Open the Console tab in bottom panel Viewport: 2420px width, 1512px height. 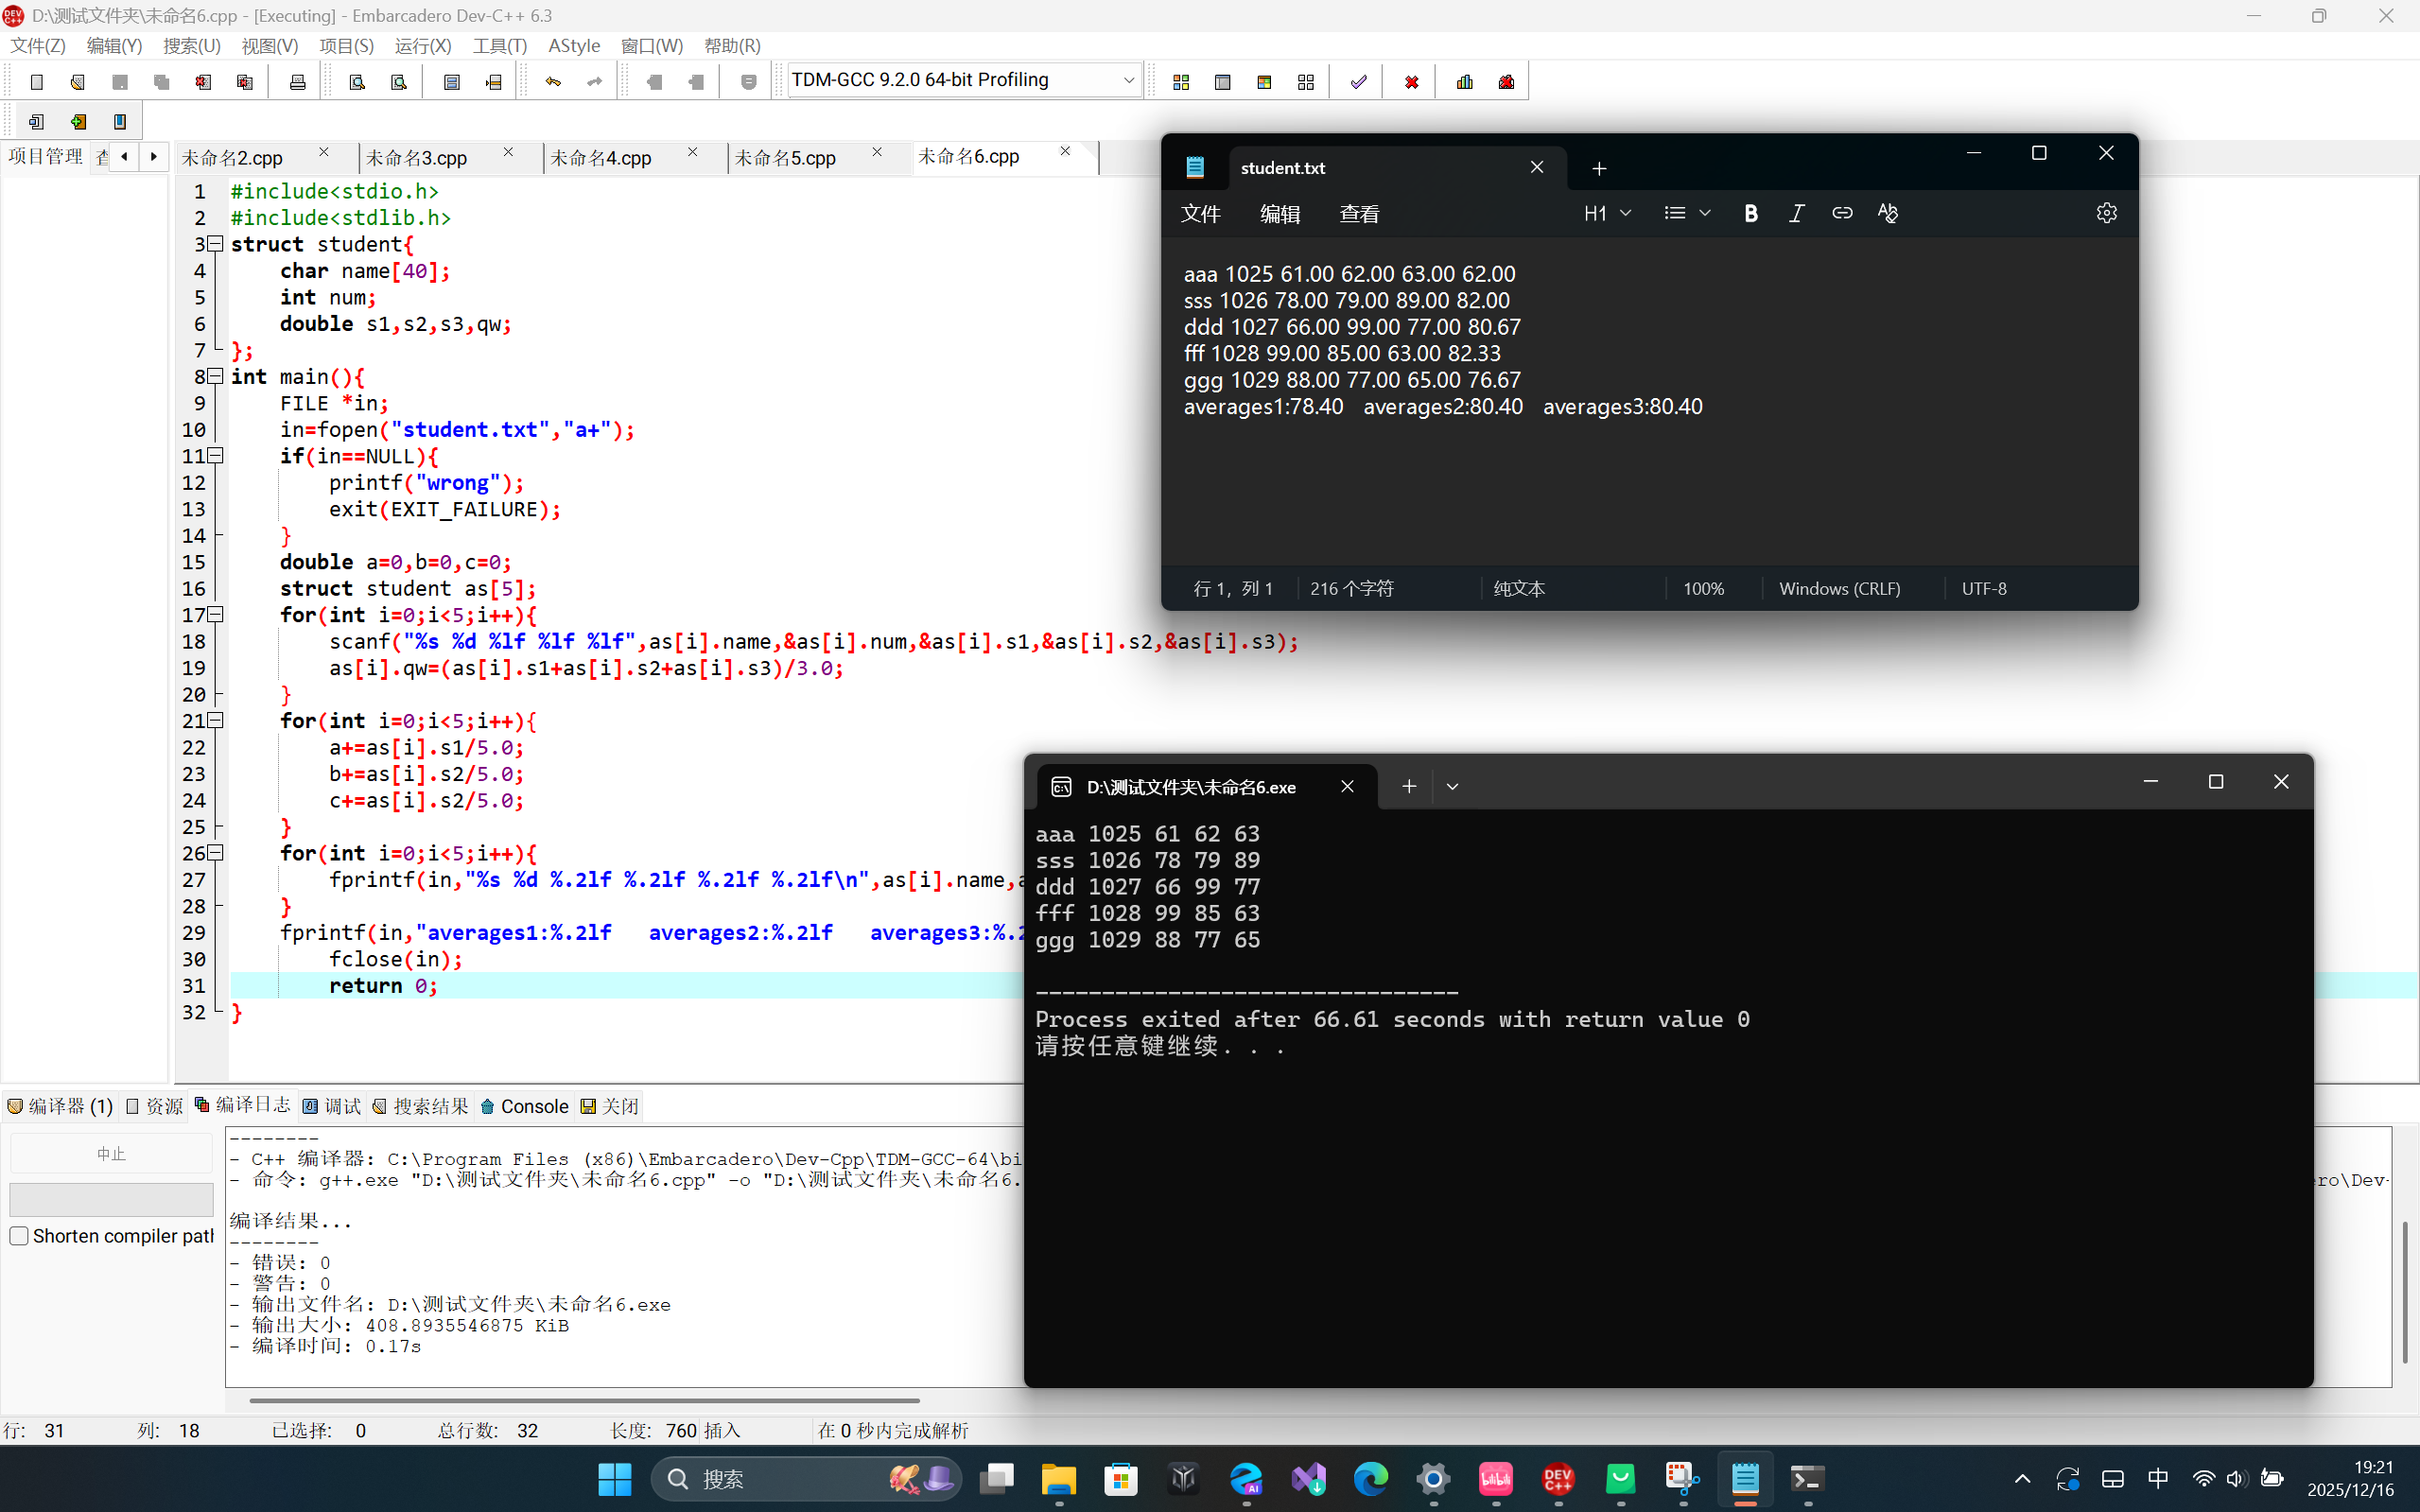(x=525, y=1106)
